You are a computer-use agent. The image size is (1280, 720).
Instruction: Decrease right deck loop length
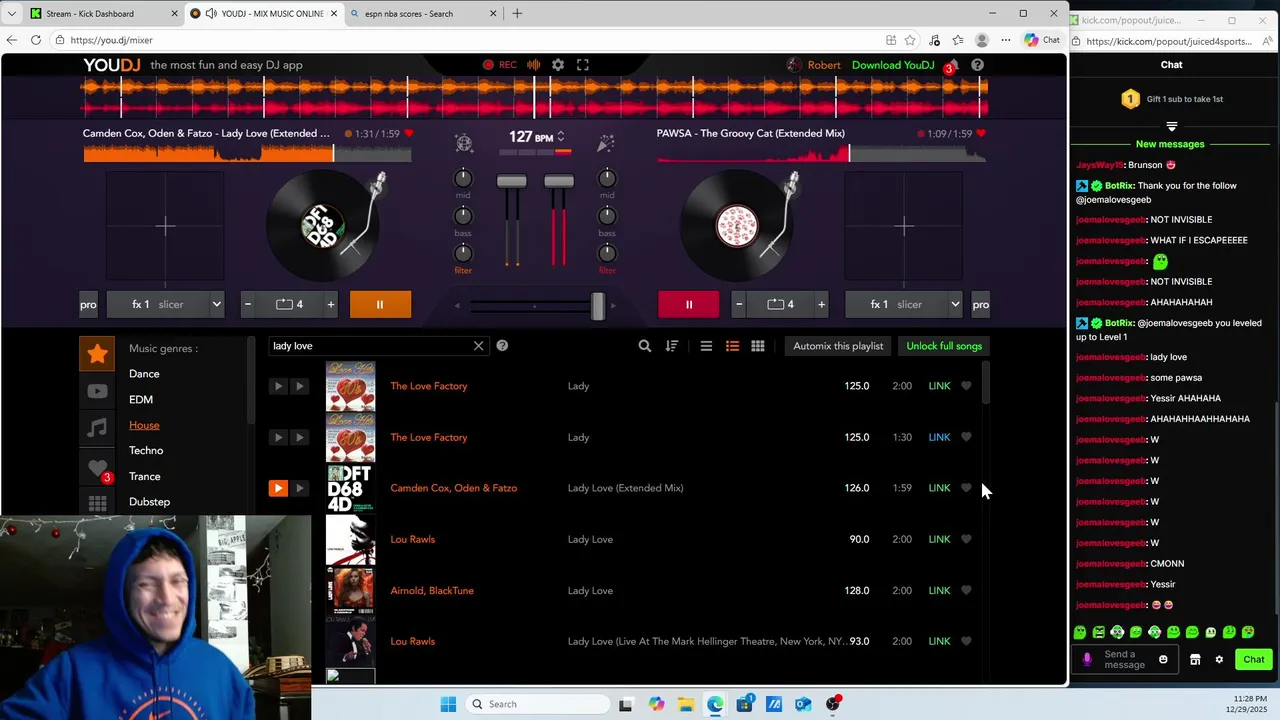pos(739,304)
